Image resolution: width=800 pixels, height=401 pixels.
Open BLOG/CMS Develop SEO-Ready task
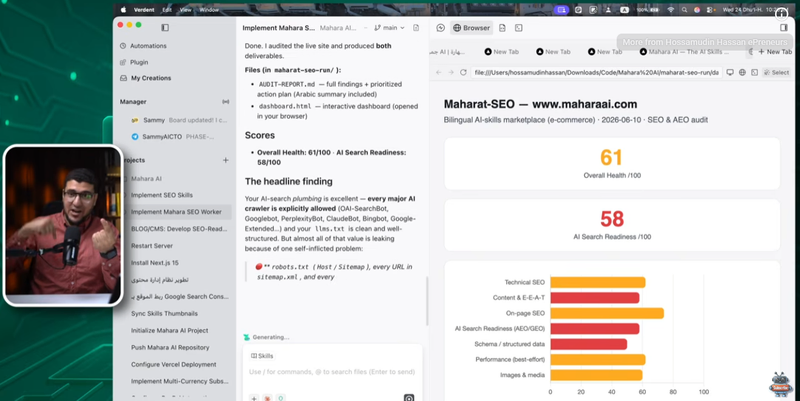179,229
